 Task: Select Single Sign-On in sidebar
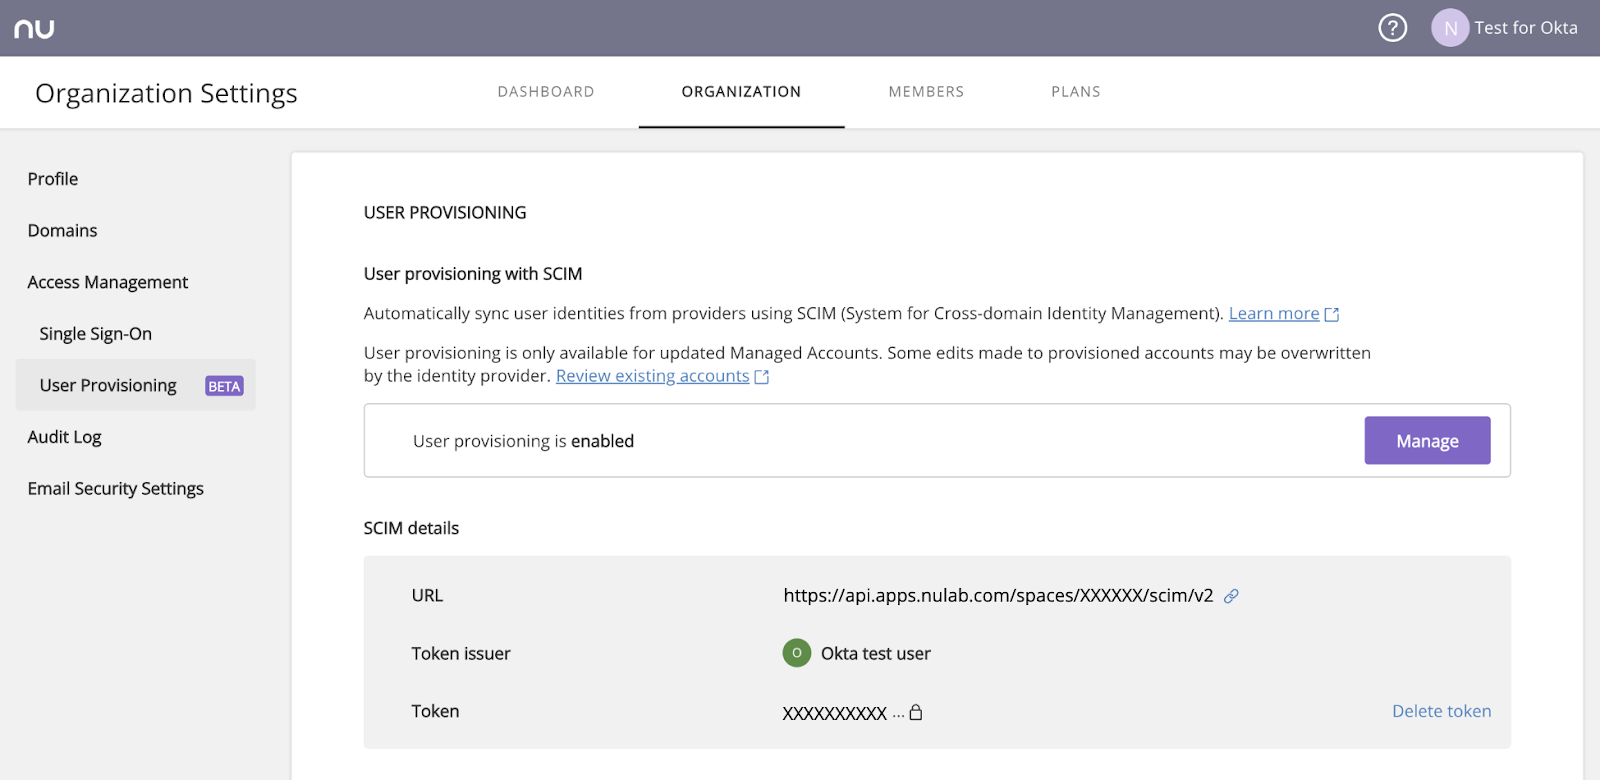(x=96, y=334)
